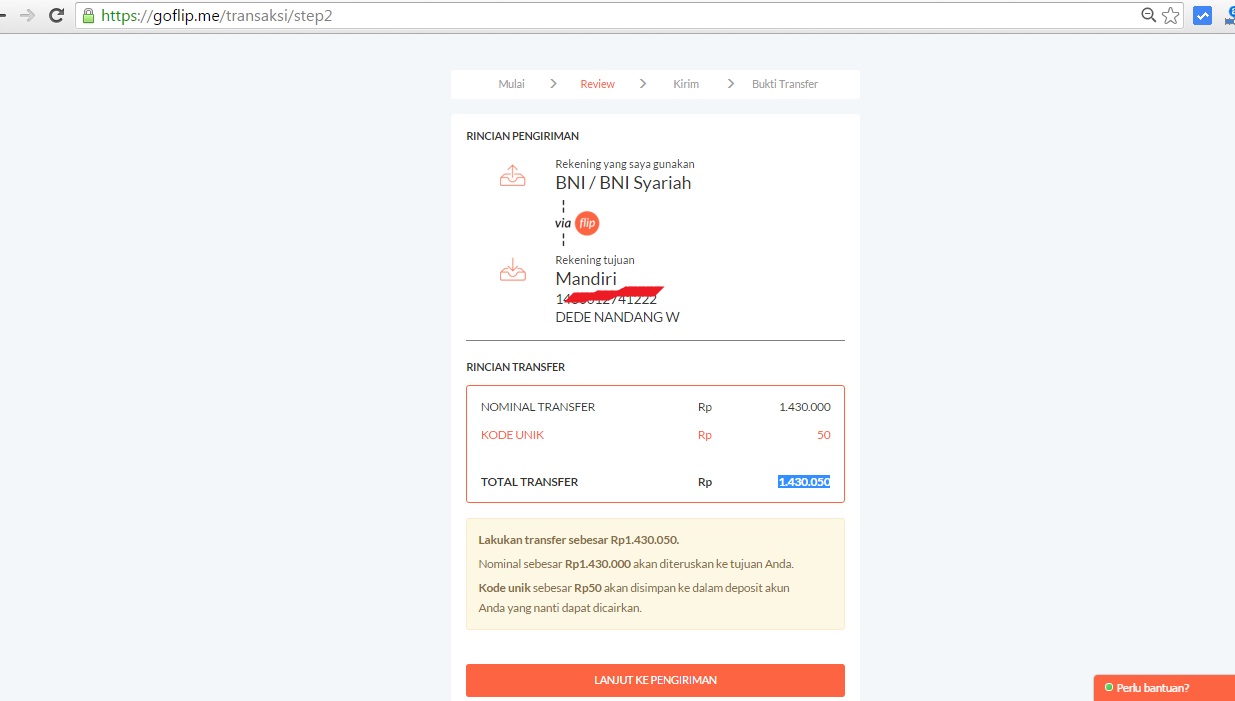The height and width of the screenshot is (701, 1235).
Task: Click recipient name DEDE NANDANG W
Action: 618,317
